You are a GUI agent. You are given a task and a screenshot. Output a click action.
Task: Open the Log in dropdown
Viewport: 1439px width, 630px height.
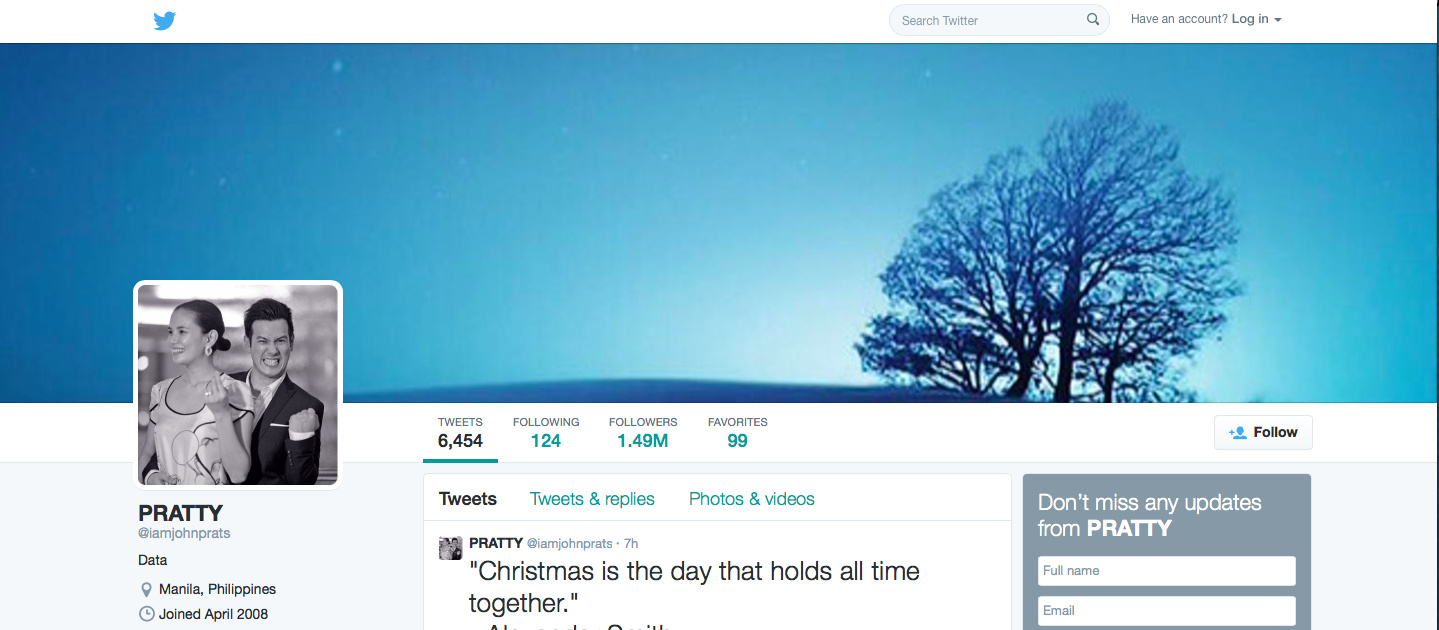point(1256,19)
